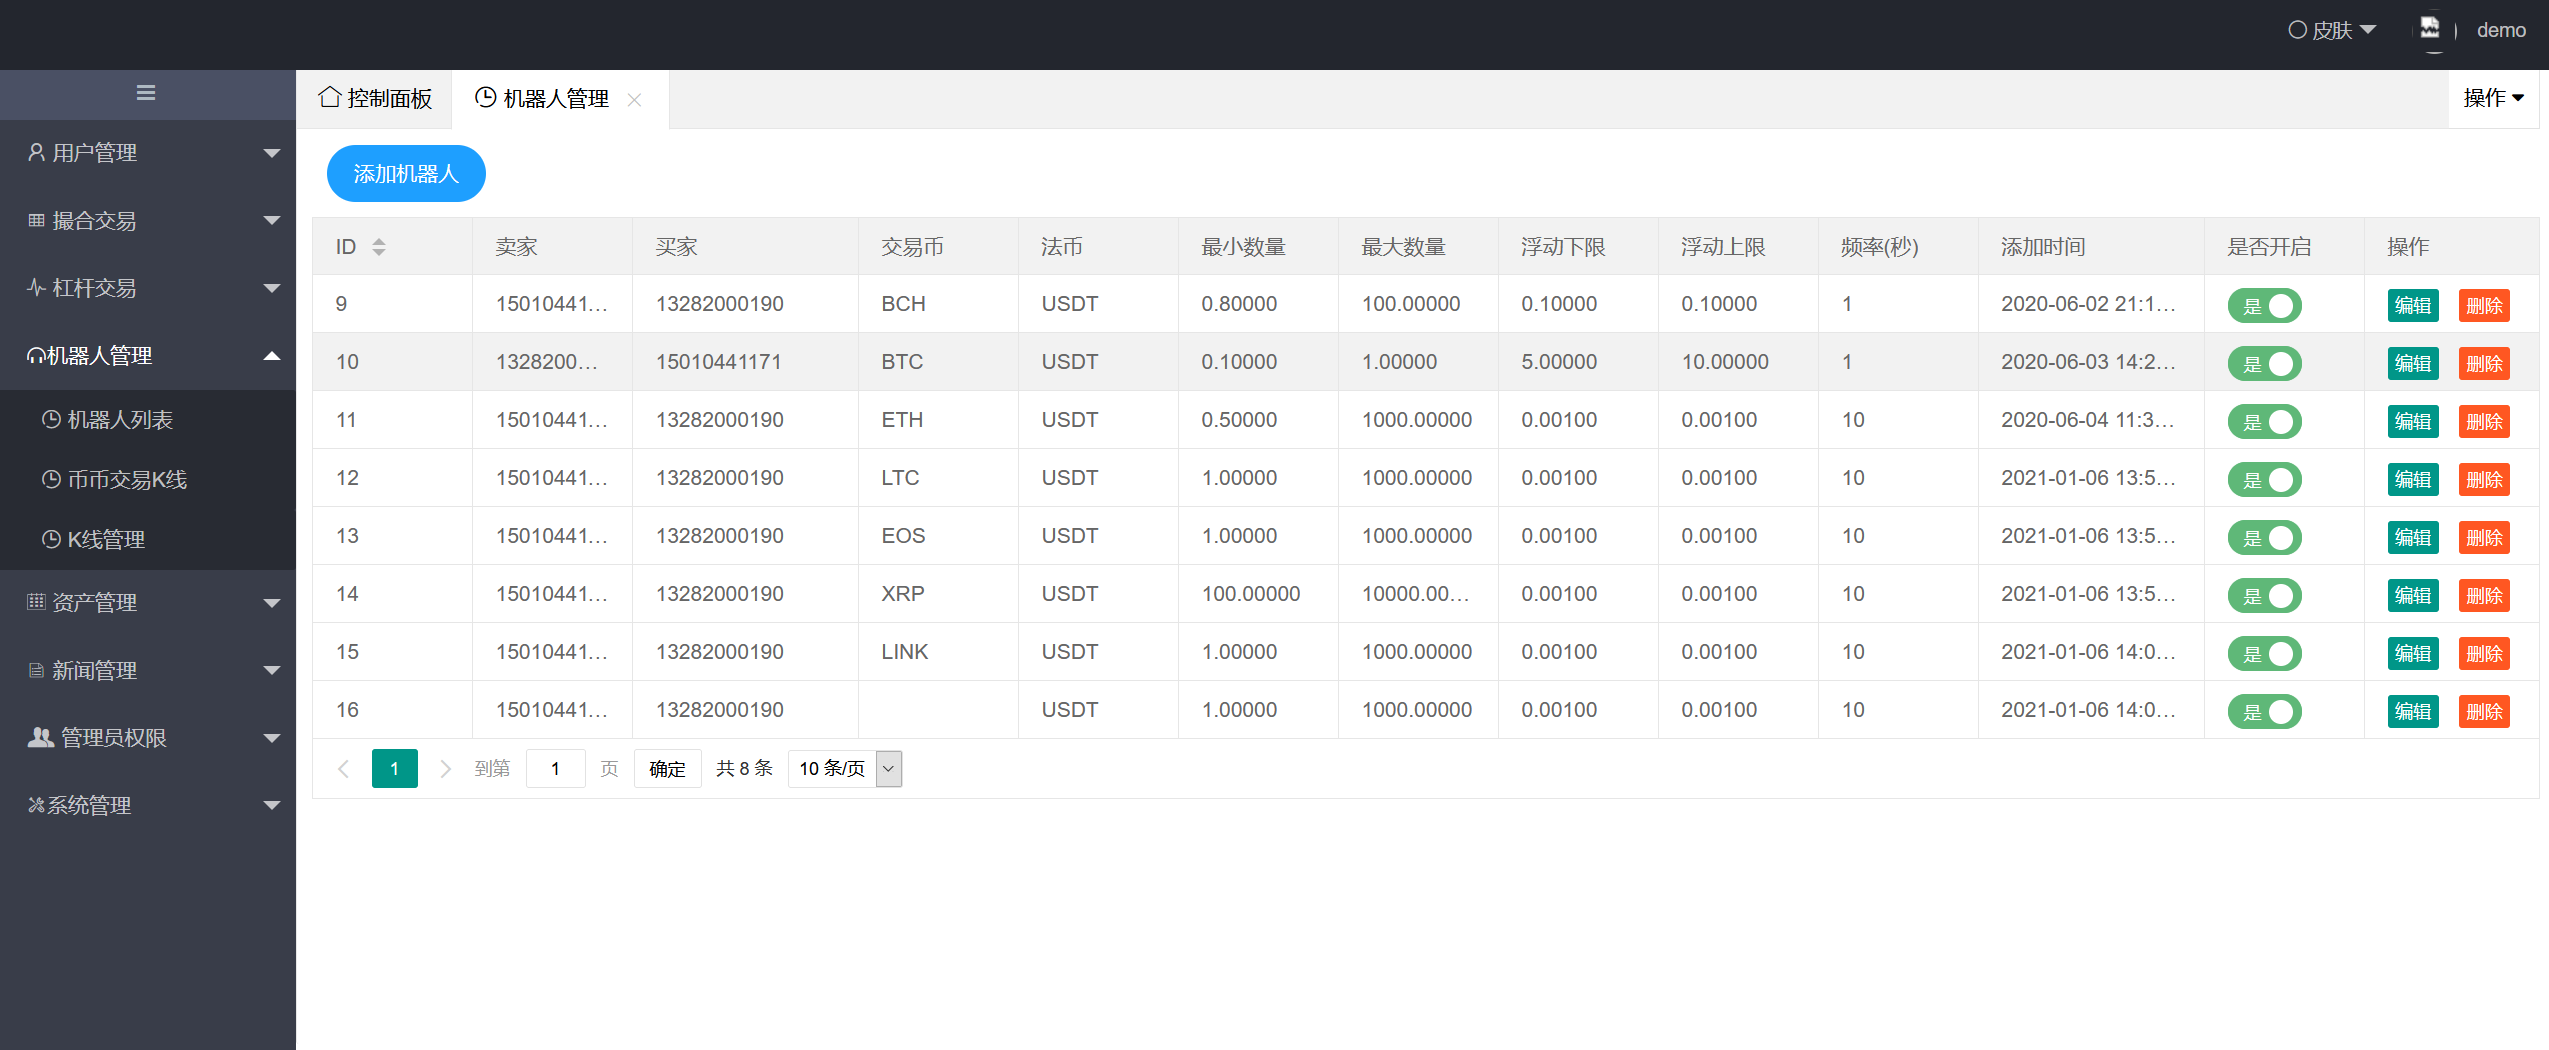Expand the 系统管理 menu arrow
This screenshot has height=1050, width=2549.
(271, 805)
